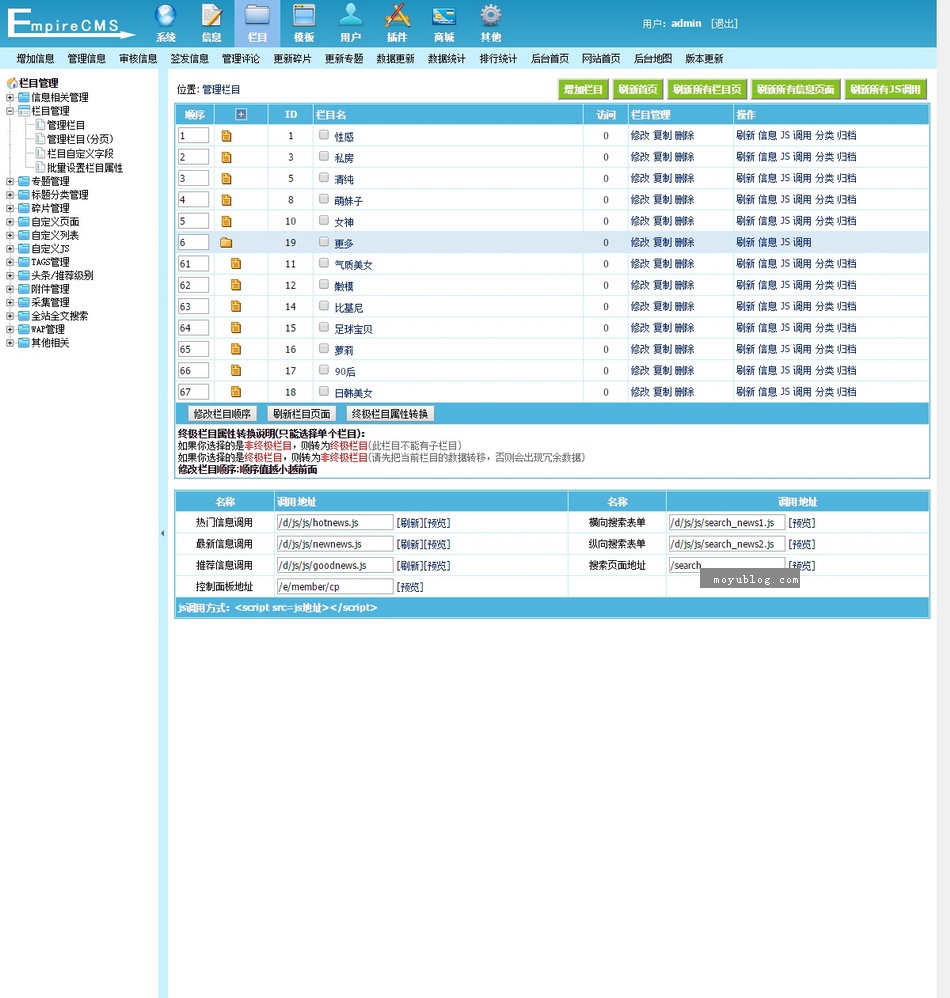Image resolution: width=950 pixels, height=998 pixels.
Task: Expand the 信息相关管理 tree node
Action: coord(10,97)
